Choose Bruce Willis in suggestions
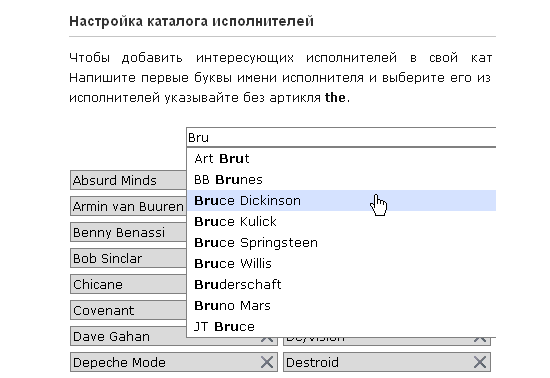This screenshot has height=378, width=550. 341,264
